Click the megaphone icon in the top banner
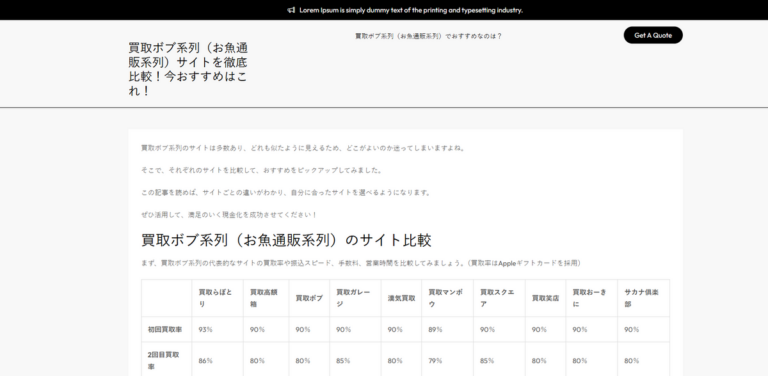 (291, 10)
